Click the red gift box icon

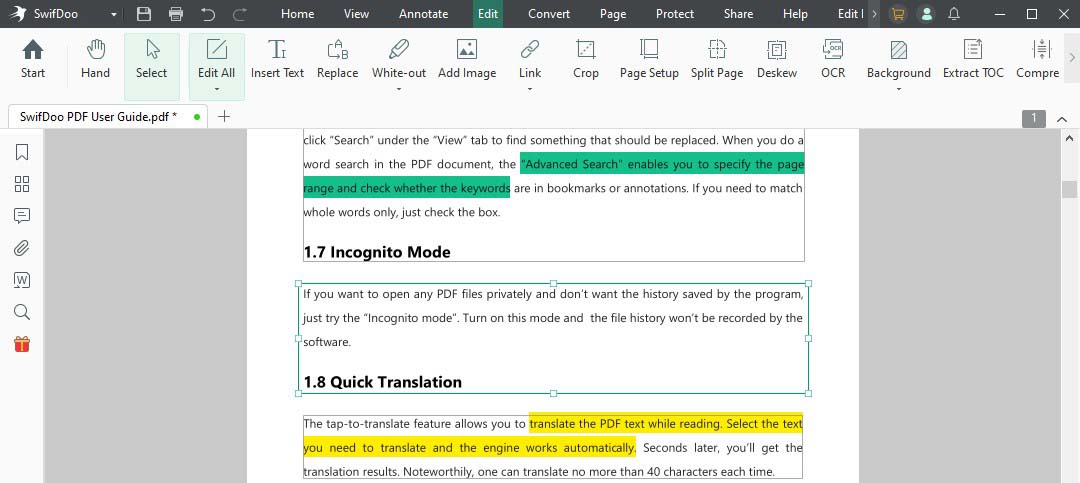click(x=22, y=344)
